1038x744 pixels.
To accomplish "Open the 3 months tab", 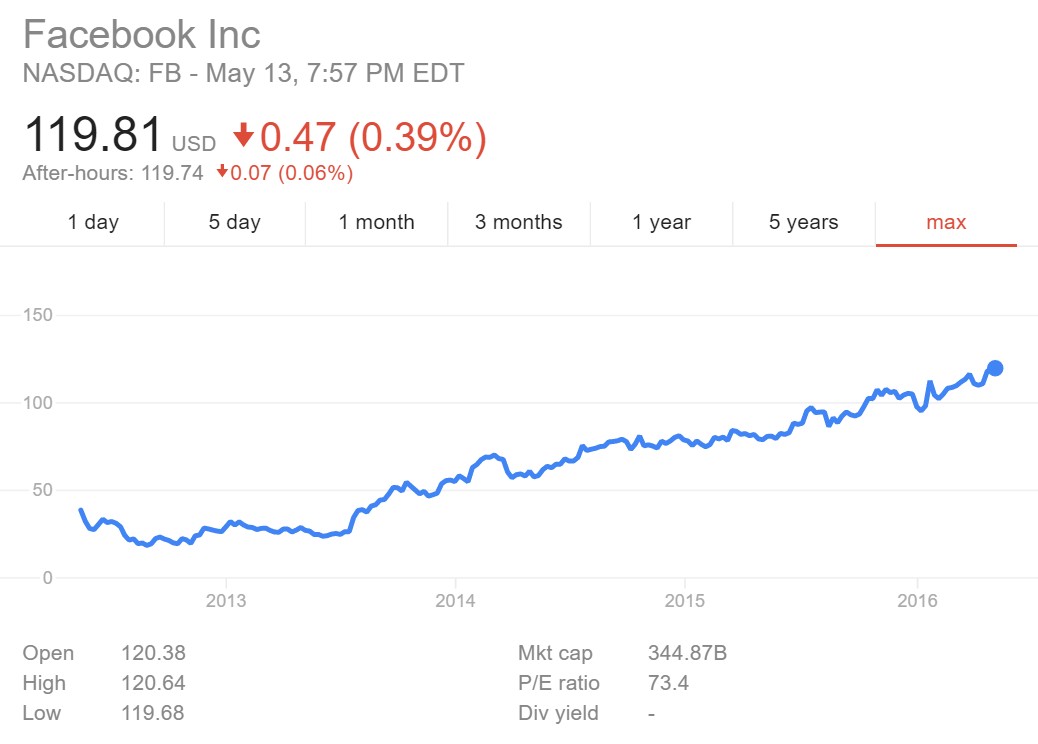I will pos(518,222).
